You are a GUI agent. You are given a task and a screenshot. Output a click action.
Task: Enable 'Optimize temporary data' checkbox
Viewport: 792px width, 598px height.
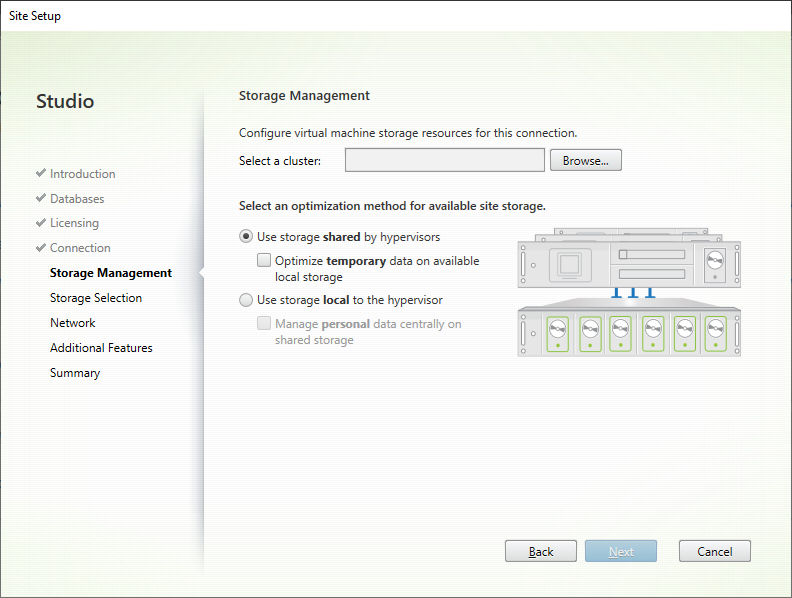[x=264, y=260]
